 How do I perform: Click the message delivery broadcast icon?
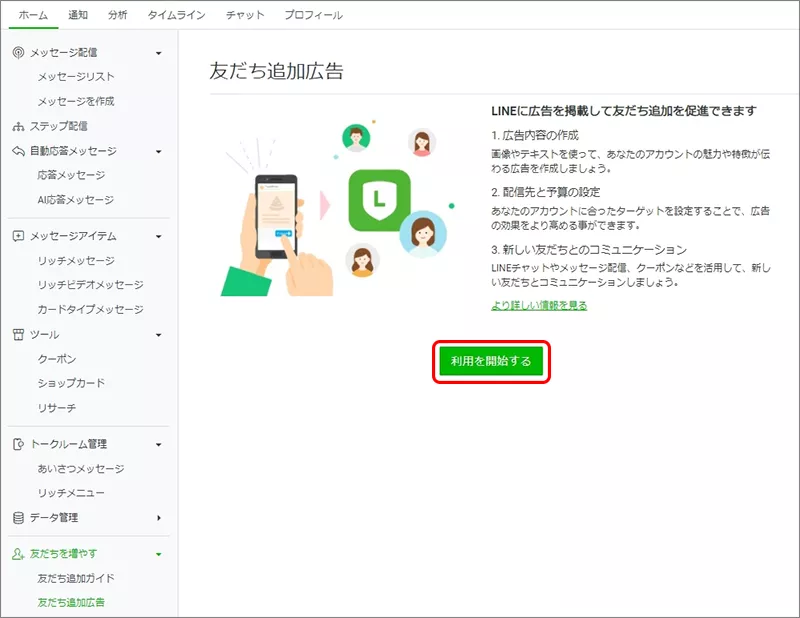(x=17, y=52)
